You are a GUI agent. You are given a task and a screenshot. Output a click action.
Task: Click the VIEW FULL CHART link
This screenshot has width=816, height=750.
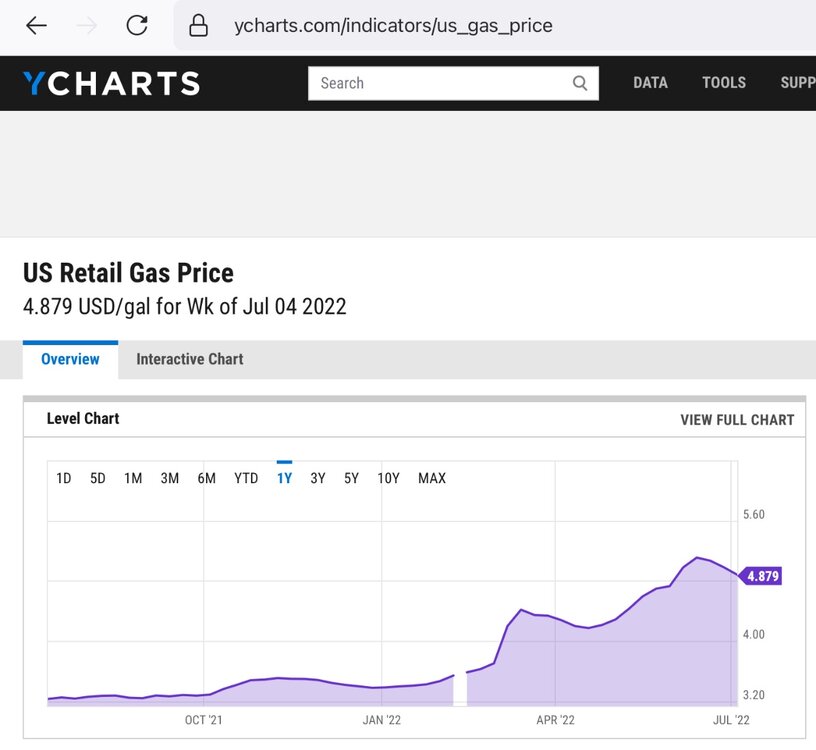[737, 420]
